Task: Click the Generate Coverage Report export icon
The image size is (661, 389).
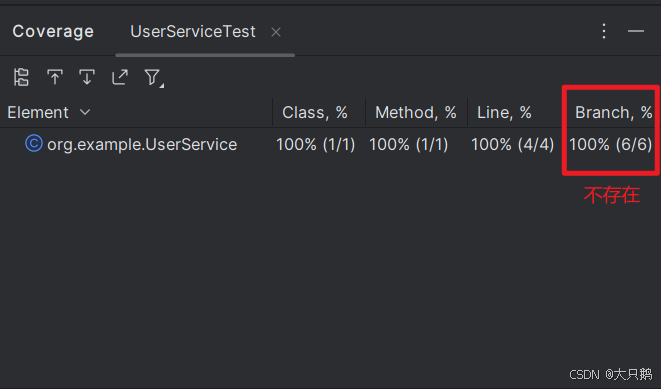Action: point(120,77)
